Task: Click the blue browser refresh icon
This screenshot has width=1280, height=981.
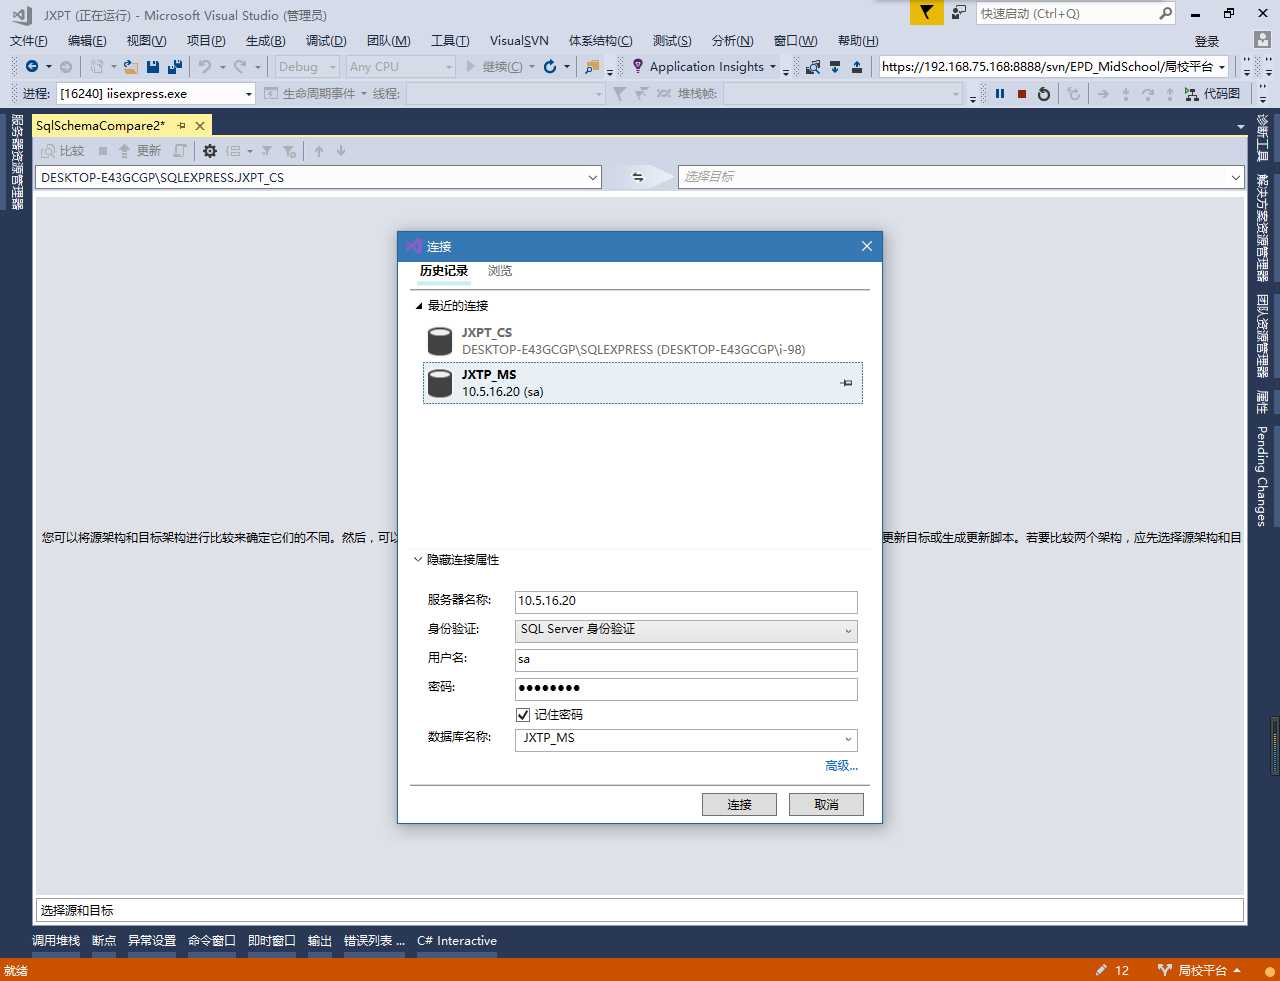Action: tap(549, 67)
